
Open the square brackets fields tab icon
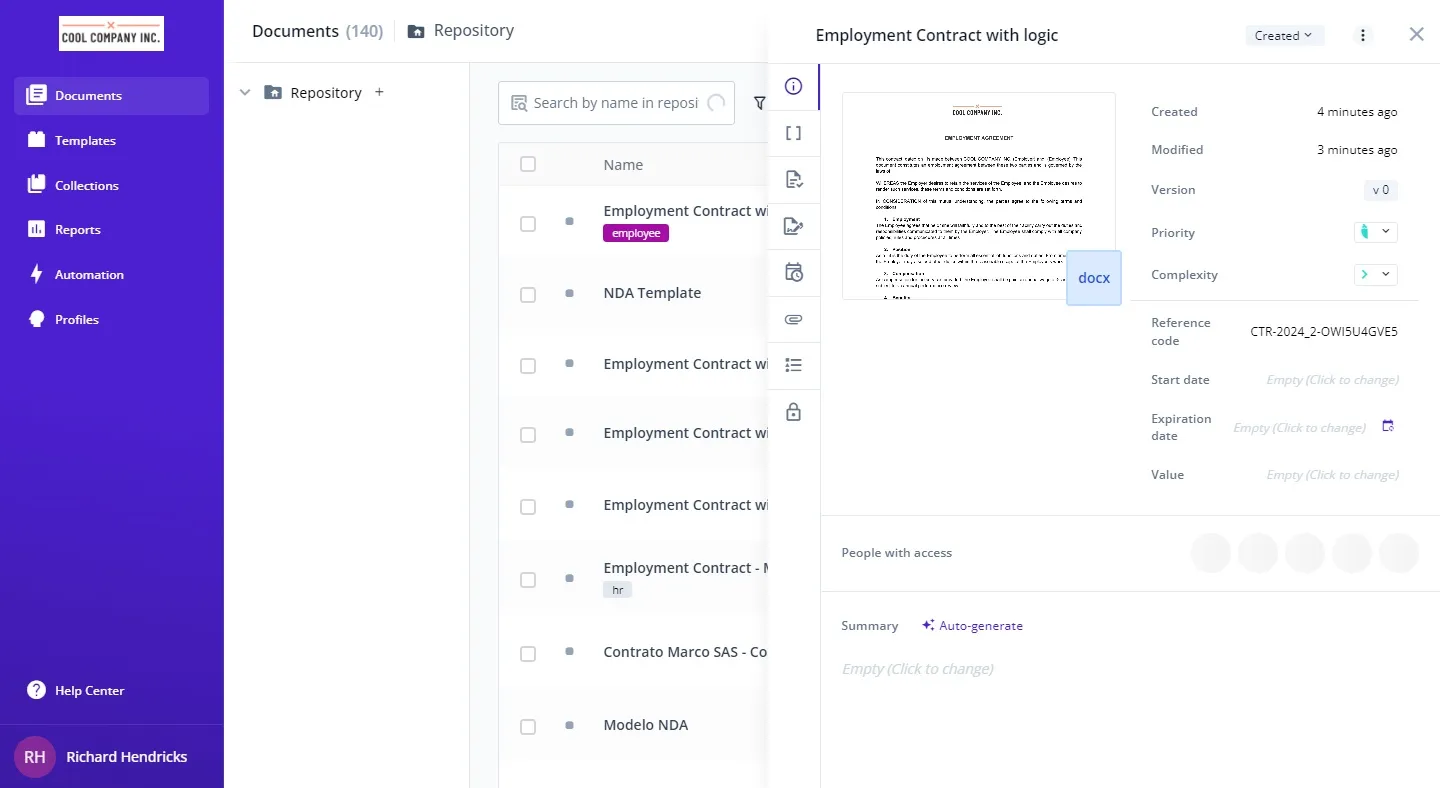794,133
